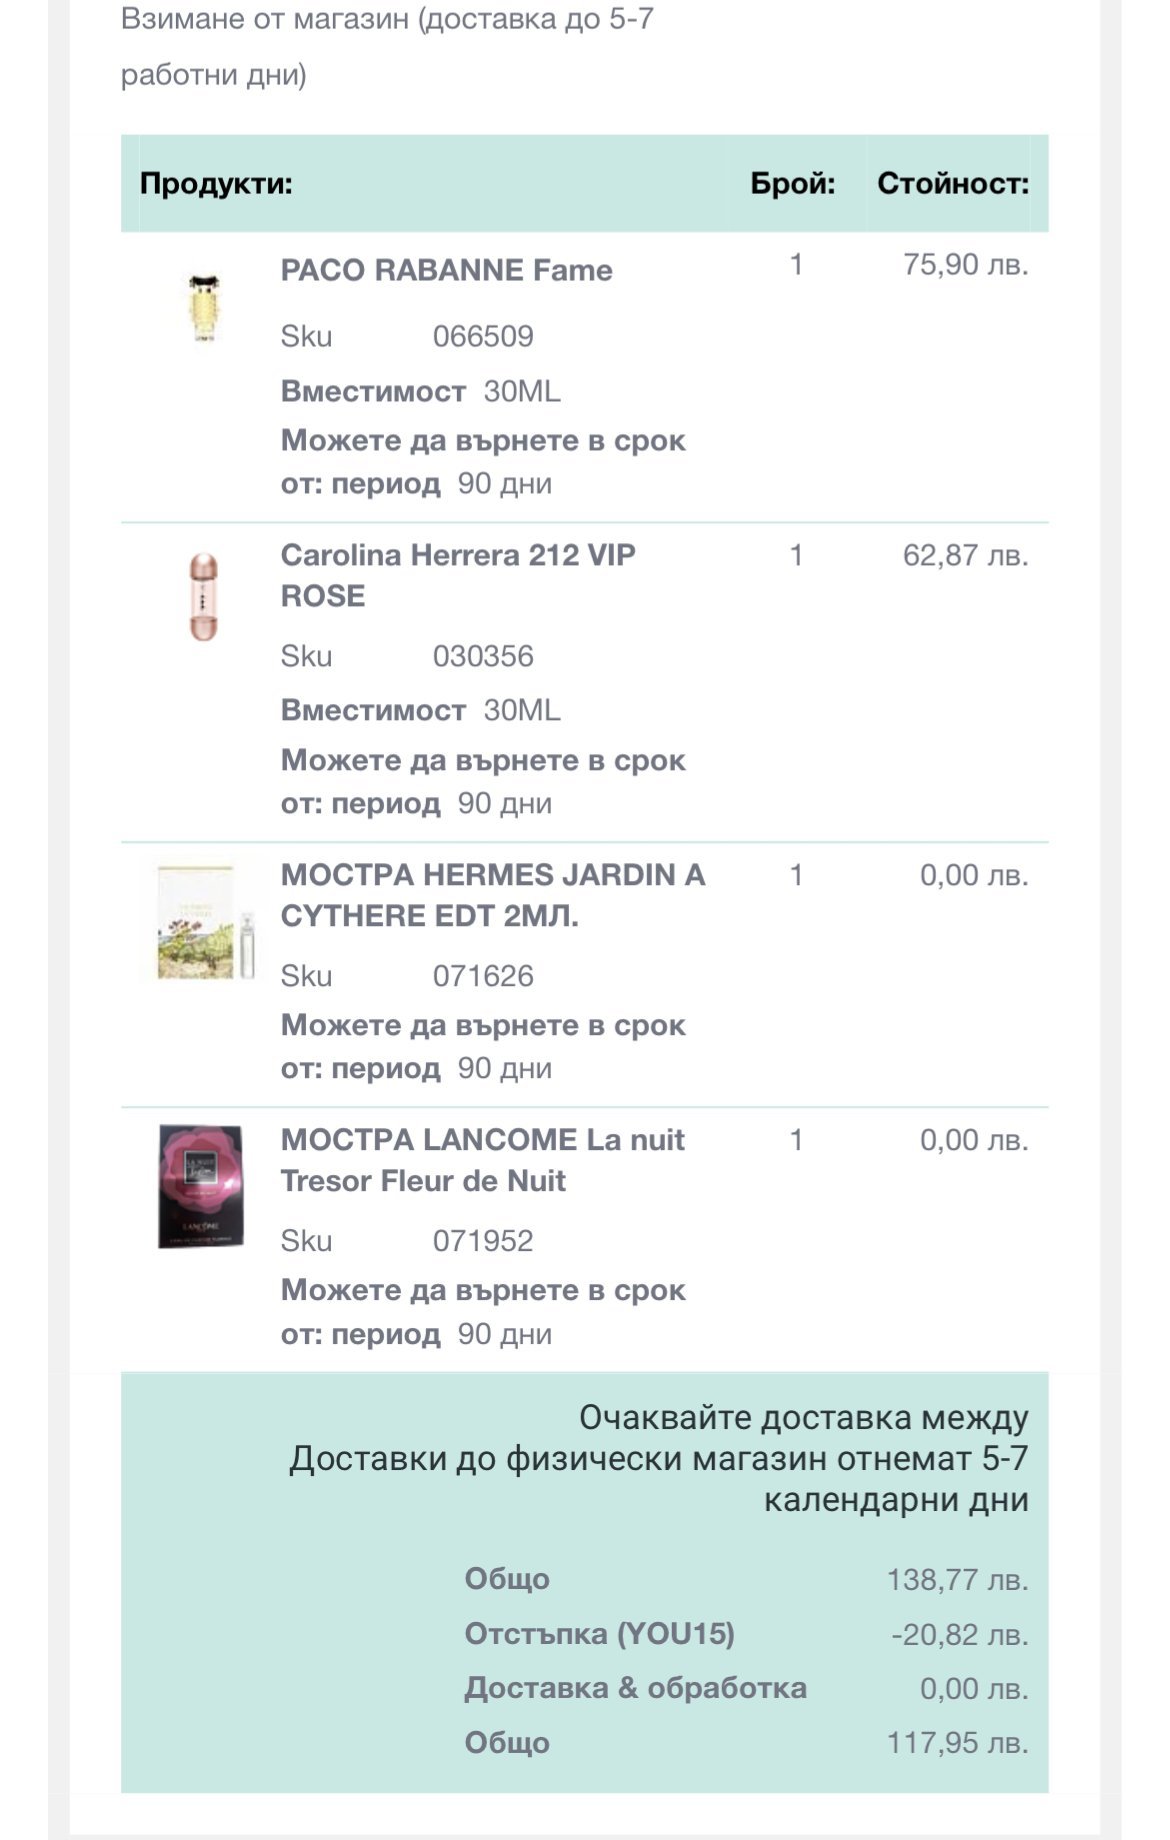
Task: Click the Продукти column header
Action: (216, 184)
